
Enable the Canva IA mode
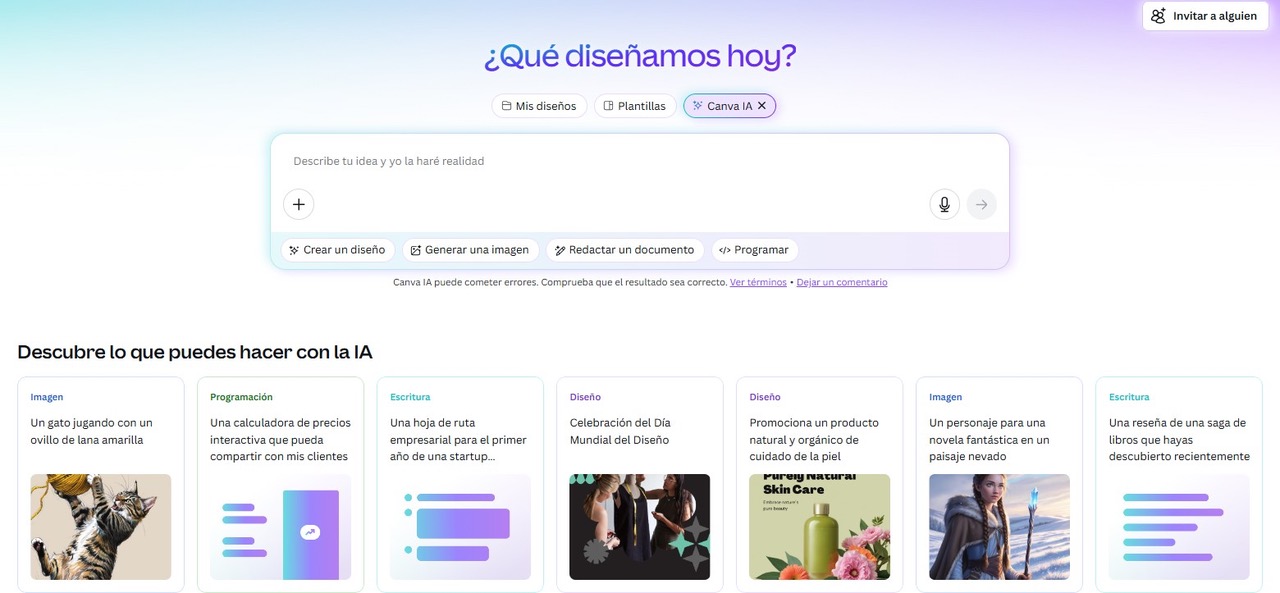pos(725,105)
